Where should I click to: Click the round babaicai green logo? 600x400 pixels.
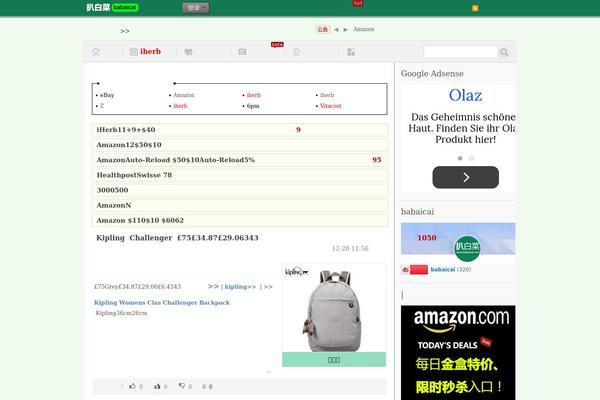[x=467, y=248]
